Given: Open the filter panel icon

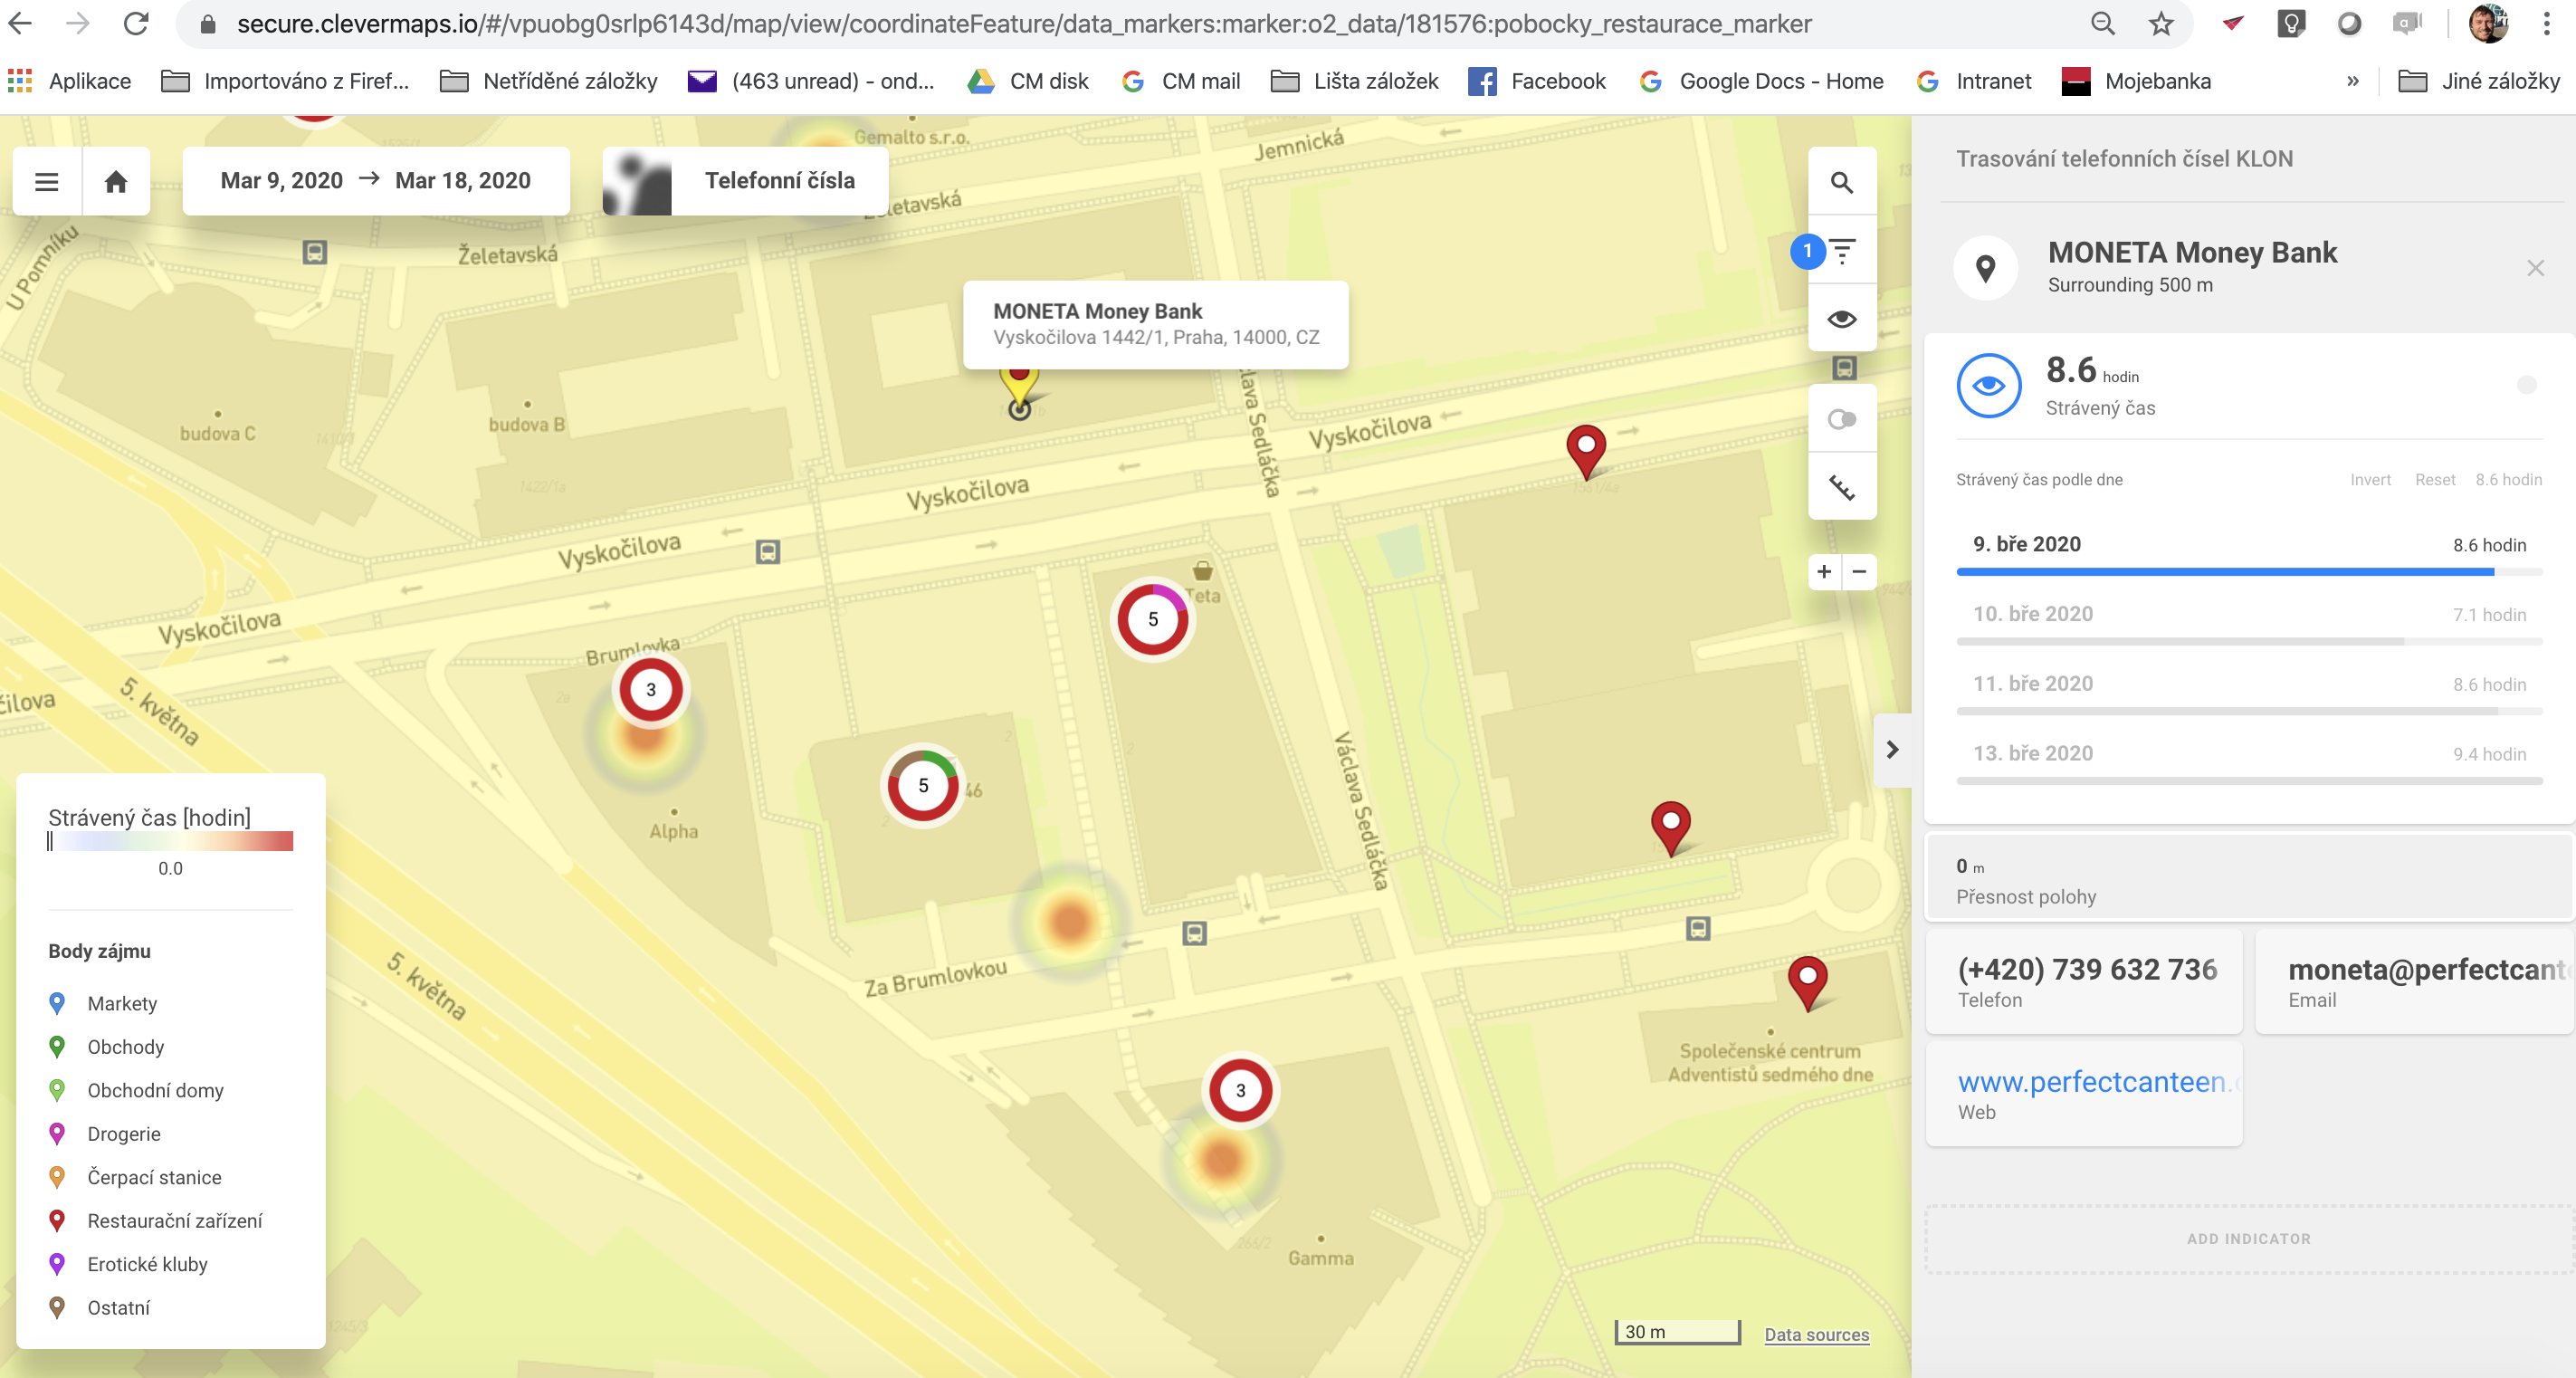Looking at the screenshot, I should click(1842, 251).
